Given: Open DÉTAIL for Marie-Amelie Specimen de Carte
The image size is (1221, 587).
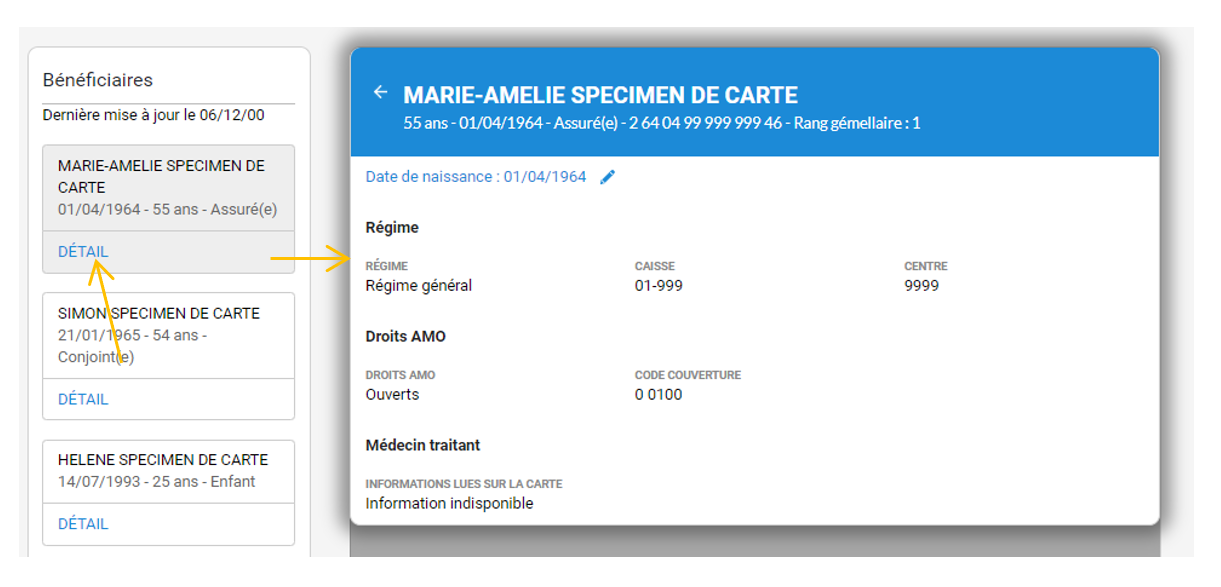Looking at the screenshot, I should coord(83,252).
